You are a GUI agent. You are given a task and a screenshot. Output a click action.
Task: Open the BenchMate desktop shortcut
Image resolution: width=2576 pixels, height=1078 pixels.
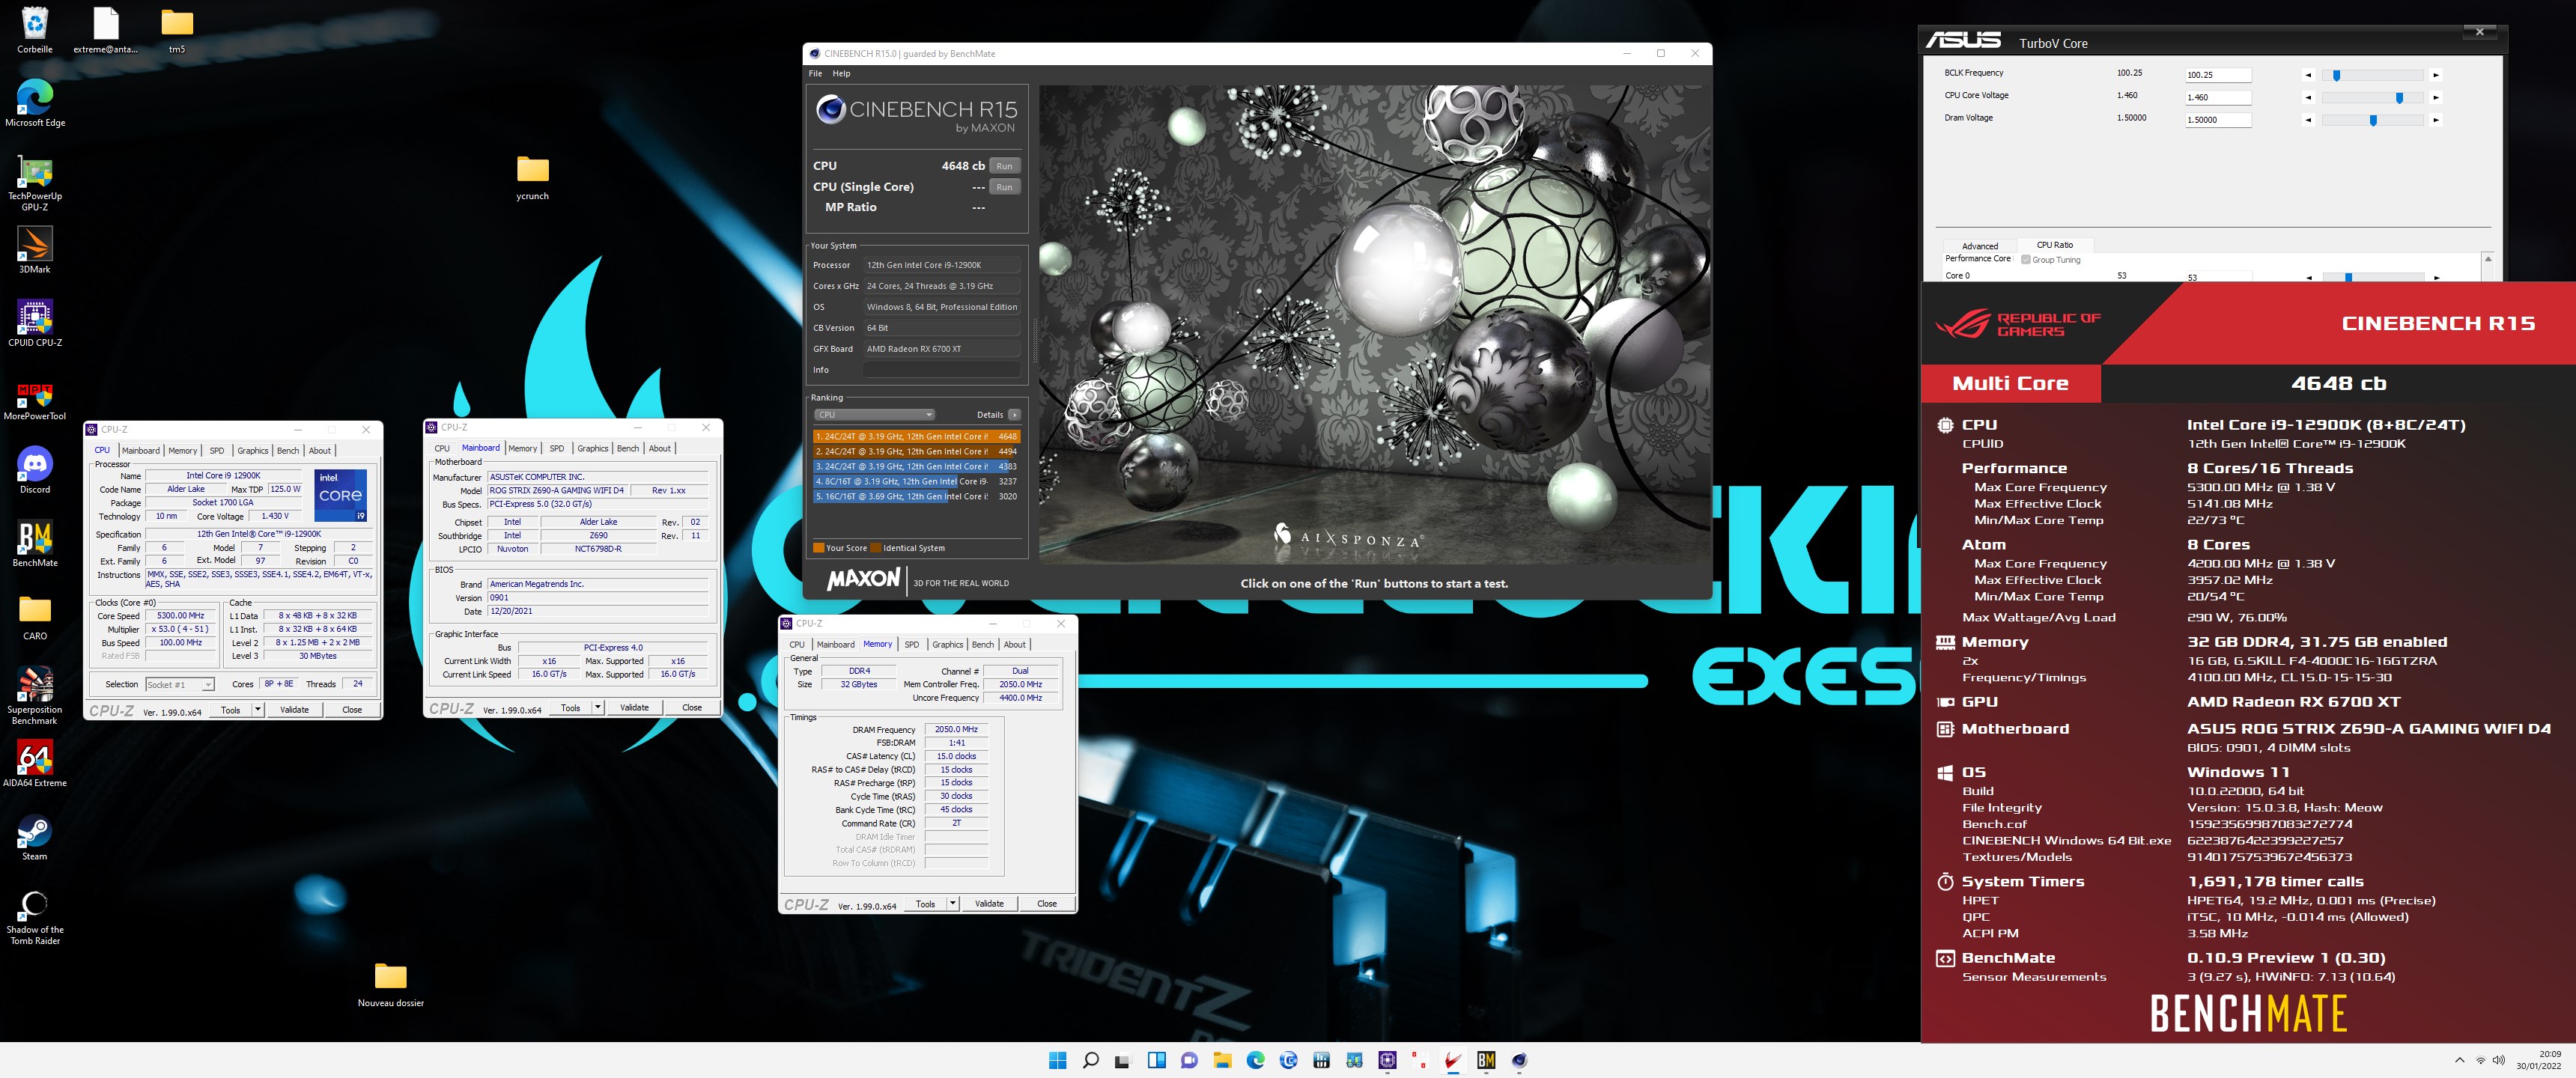point(35,543)
